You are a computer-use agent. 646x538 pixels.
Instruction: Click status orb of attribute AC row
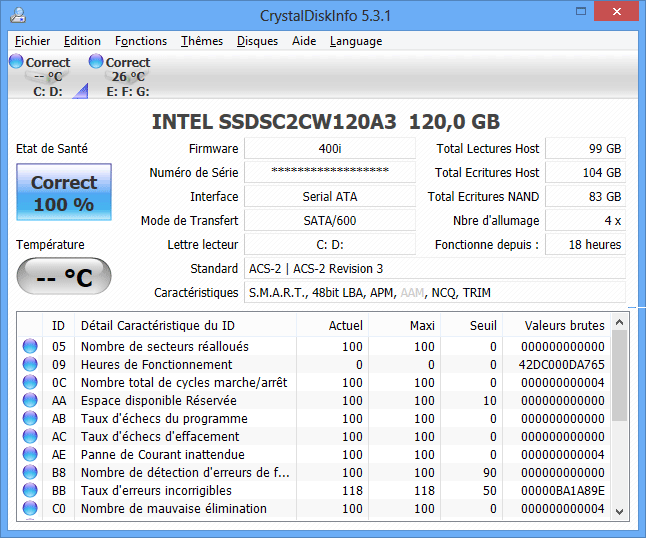[30, 436]
